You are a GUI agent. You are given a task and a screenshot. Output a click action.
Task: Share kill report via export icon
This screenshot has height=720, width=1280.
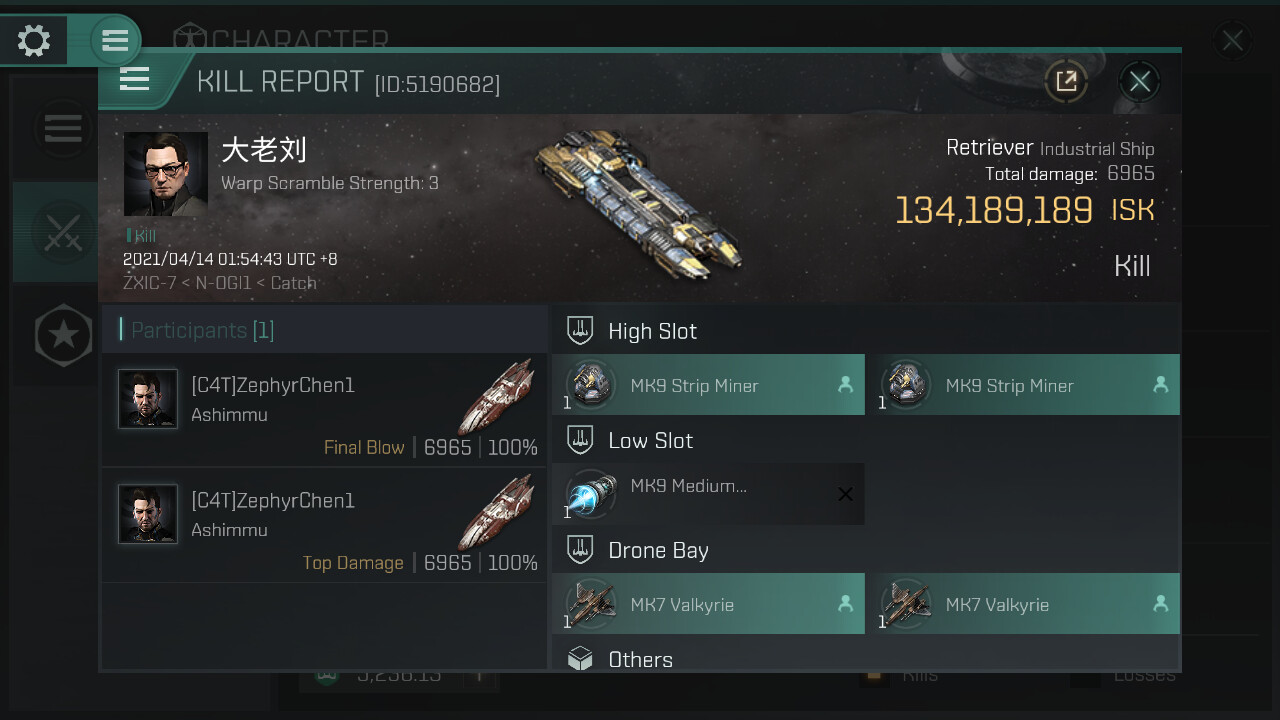pos(1066,81)
